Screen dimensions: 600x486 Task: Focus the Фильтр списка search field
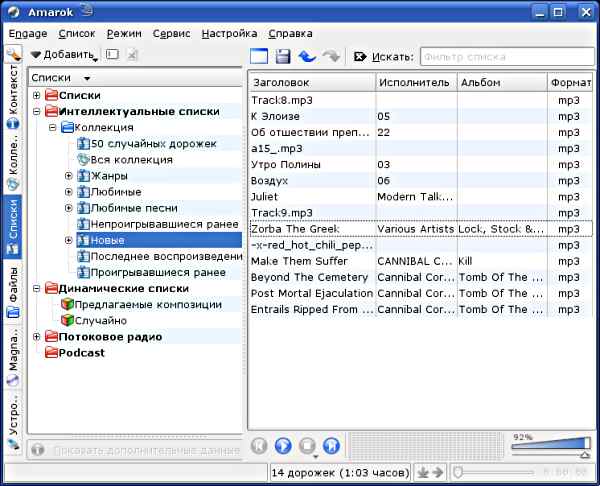[507, 57]
